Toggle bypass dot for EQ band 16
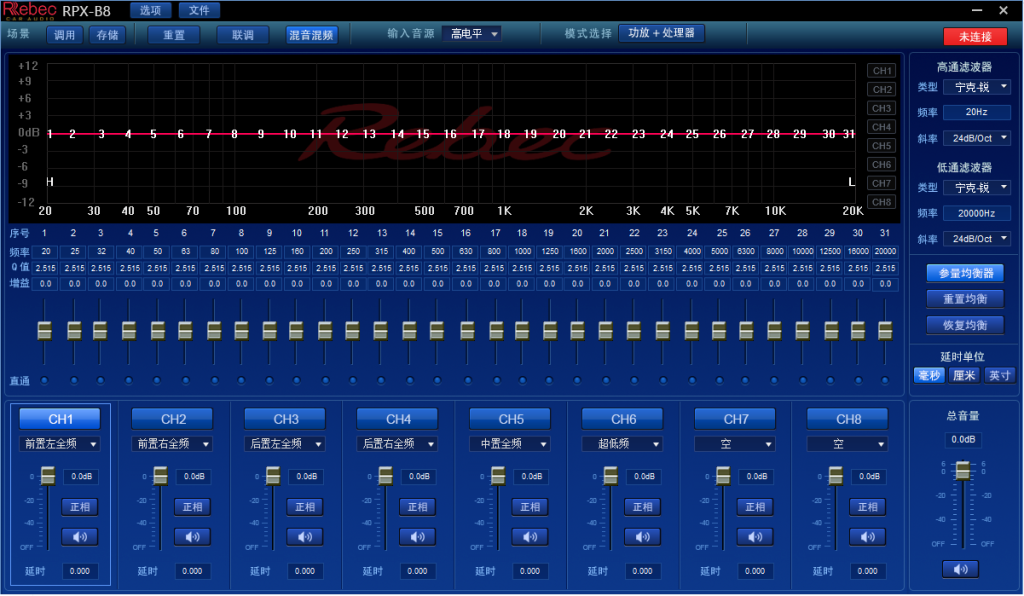The height and width of the screenshot is (596, 1024). (467, 381)
